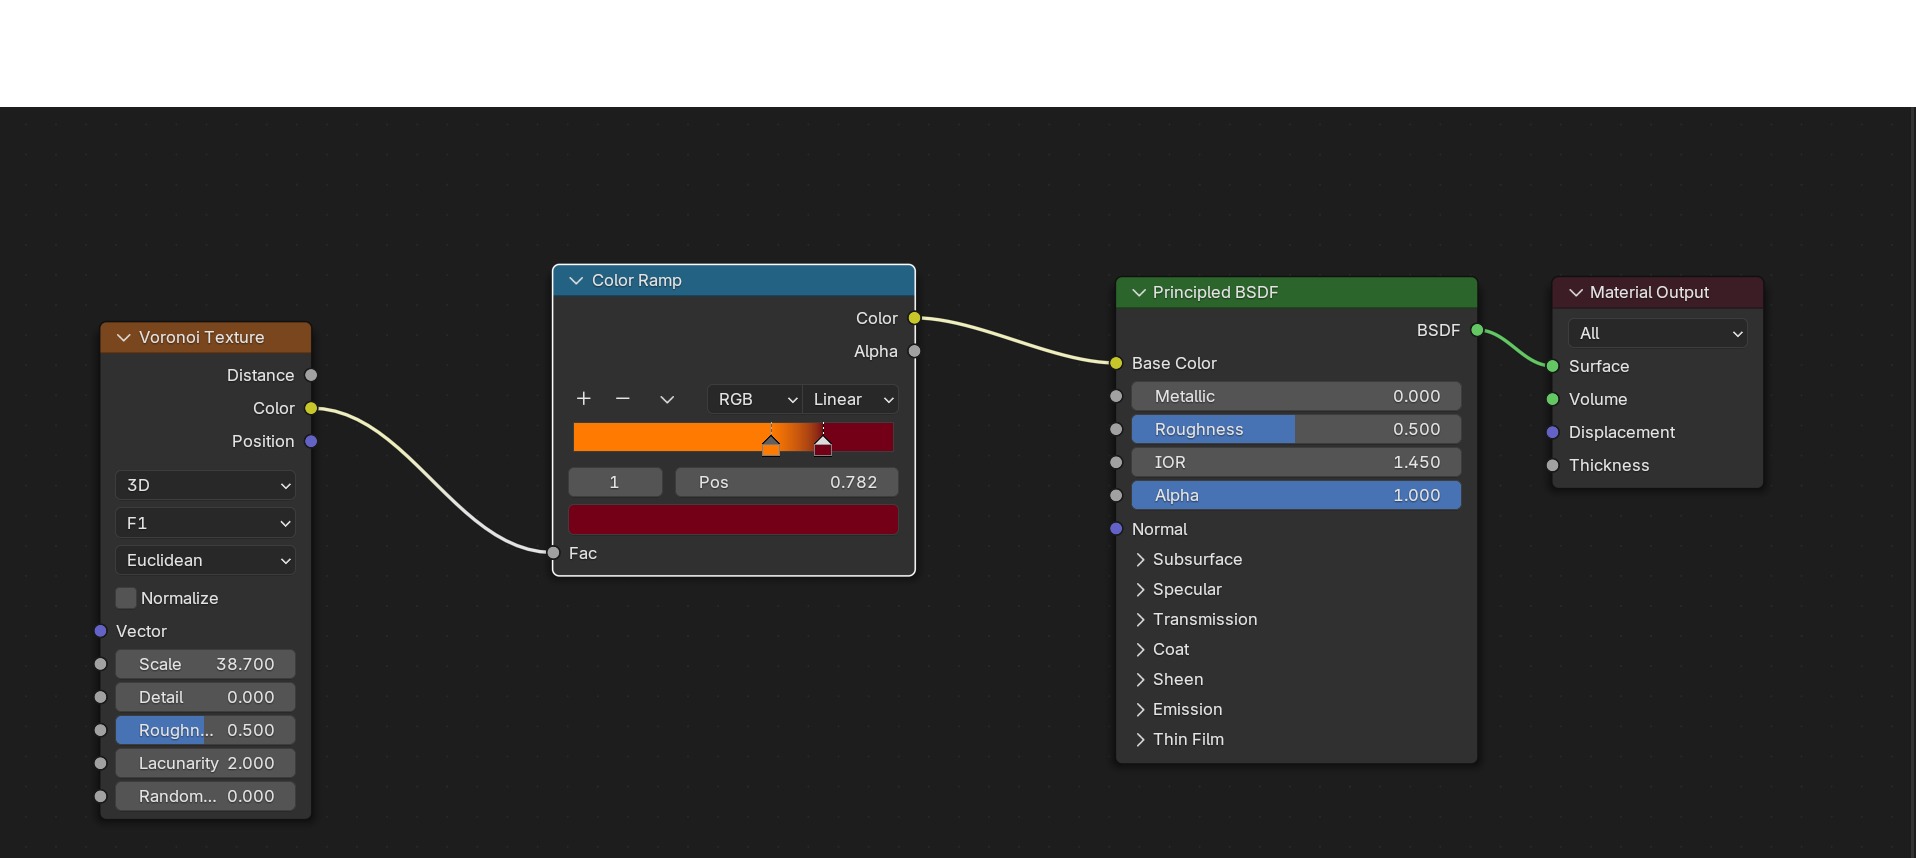Collapse the Color Ramp node

click(x=576, y=281)
